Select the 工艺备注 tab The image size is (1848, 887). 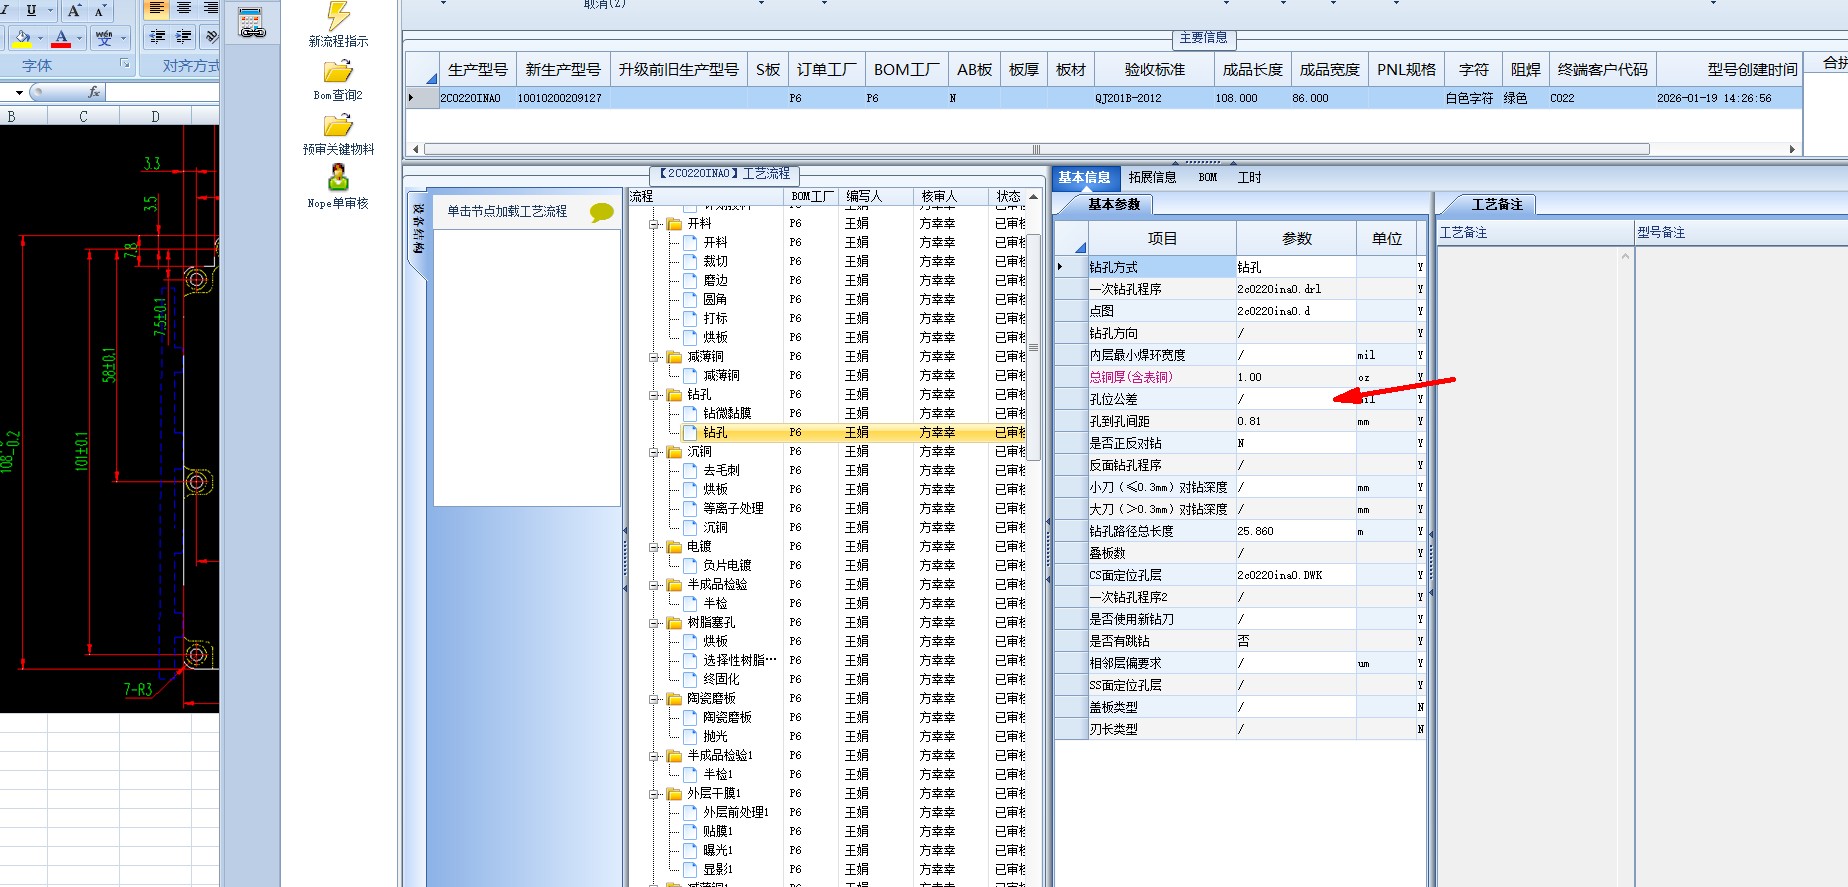coord(1497,204)
